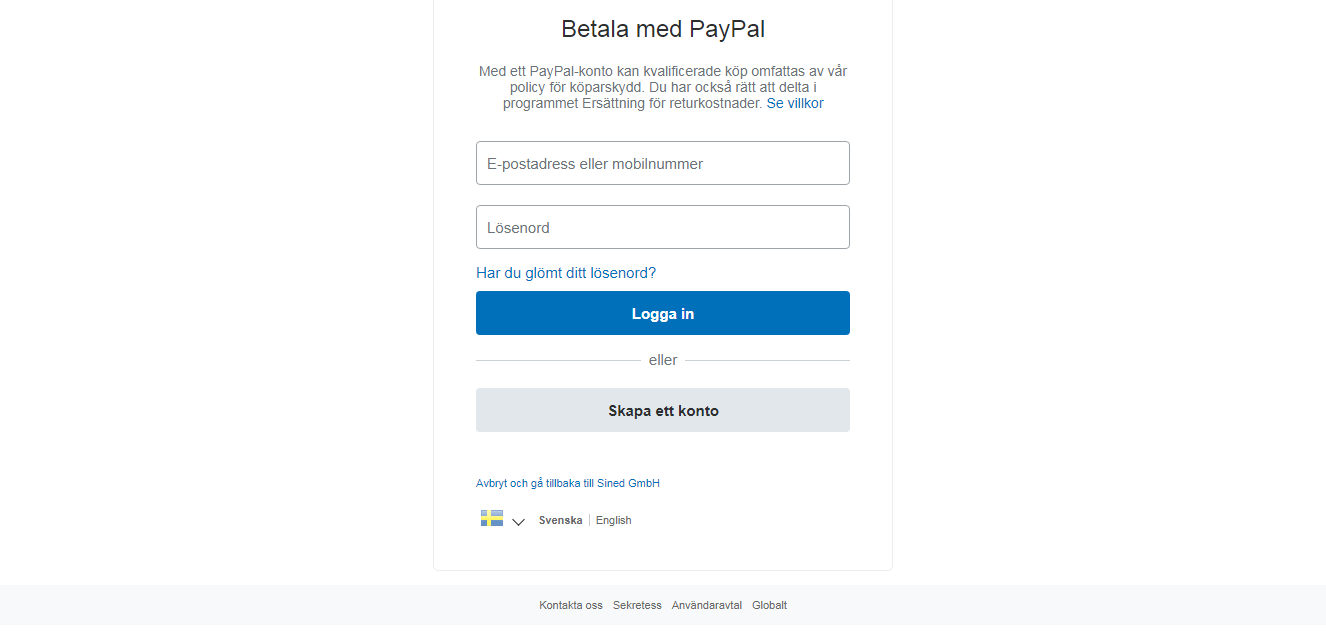Click the Betala med PayPal heading
1326x637 pixels.
[x=663, y=28]
